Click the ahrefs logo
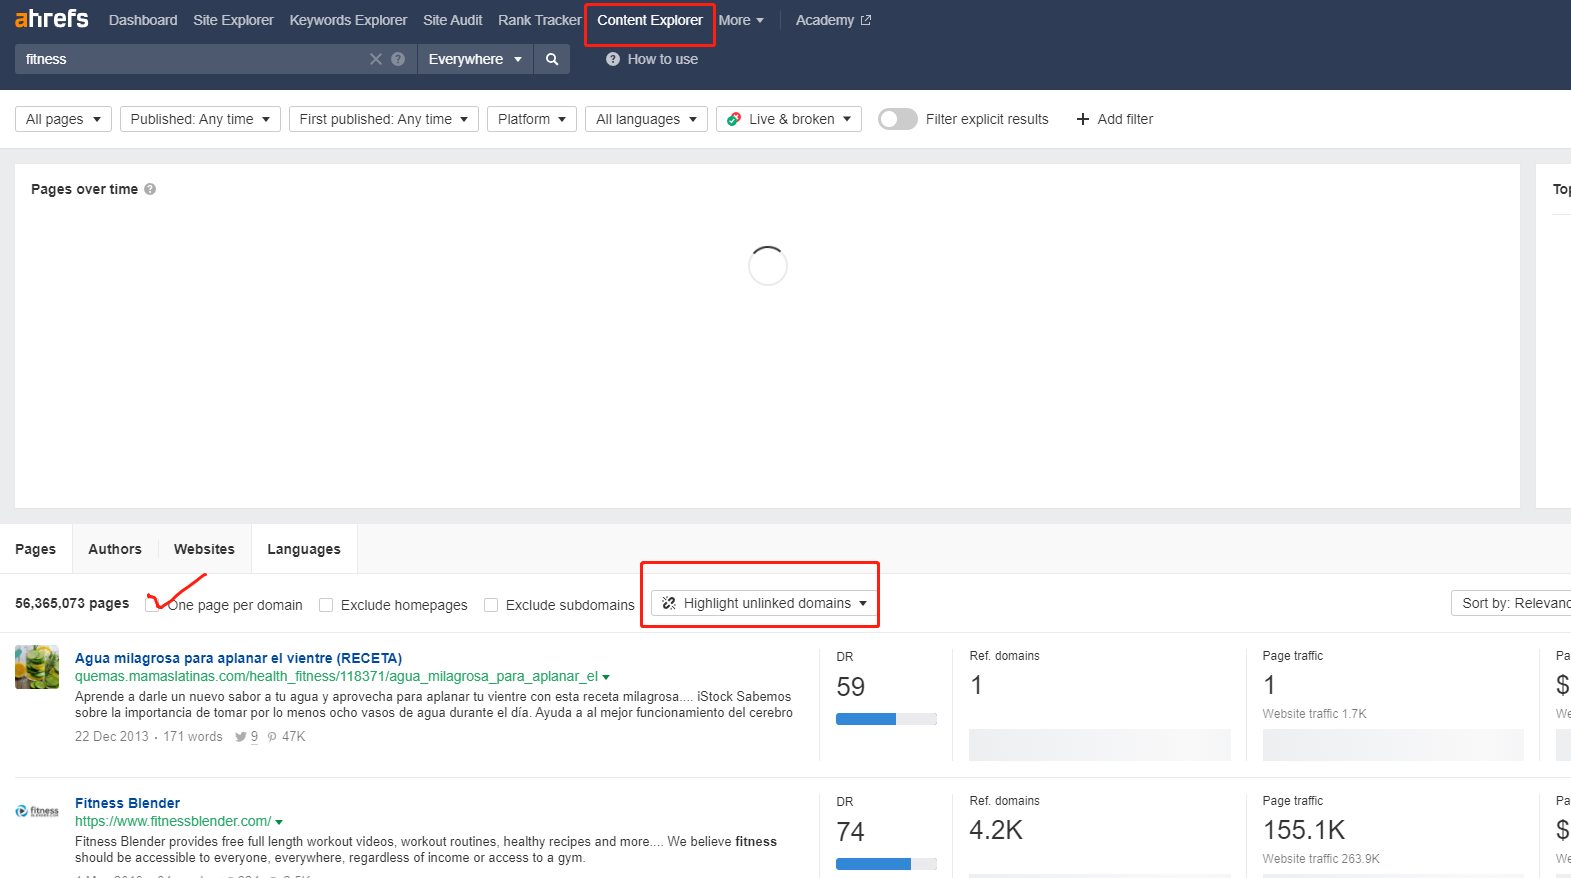Image resolution: width=1571 pixels, height=878 pixels. 51,19
